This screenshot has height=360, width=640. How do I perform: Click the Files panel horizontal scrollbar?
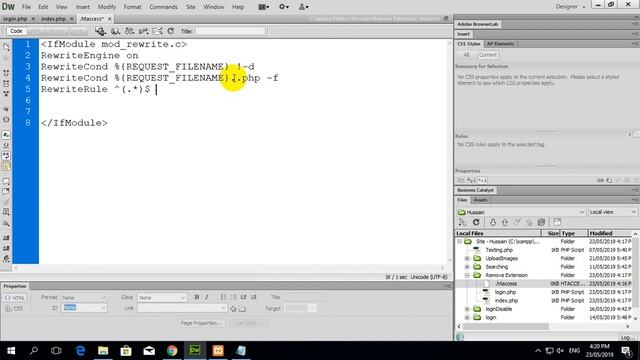pyautogui.click(x=506, y=327)
